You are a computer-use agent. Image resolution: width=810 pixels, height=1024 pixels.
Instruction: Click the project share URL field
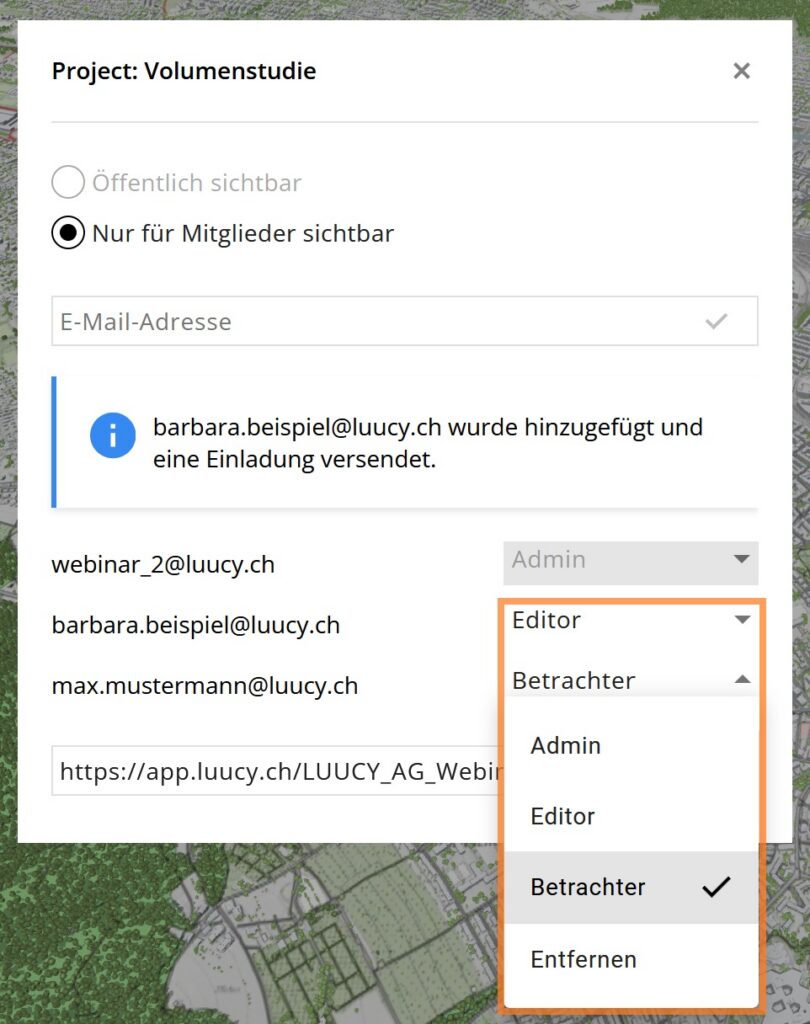pyautogui.click(x=275, y=770)
